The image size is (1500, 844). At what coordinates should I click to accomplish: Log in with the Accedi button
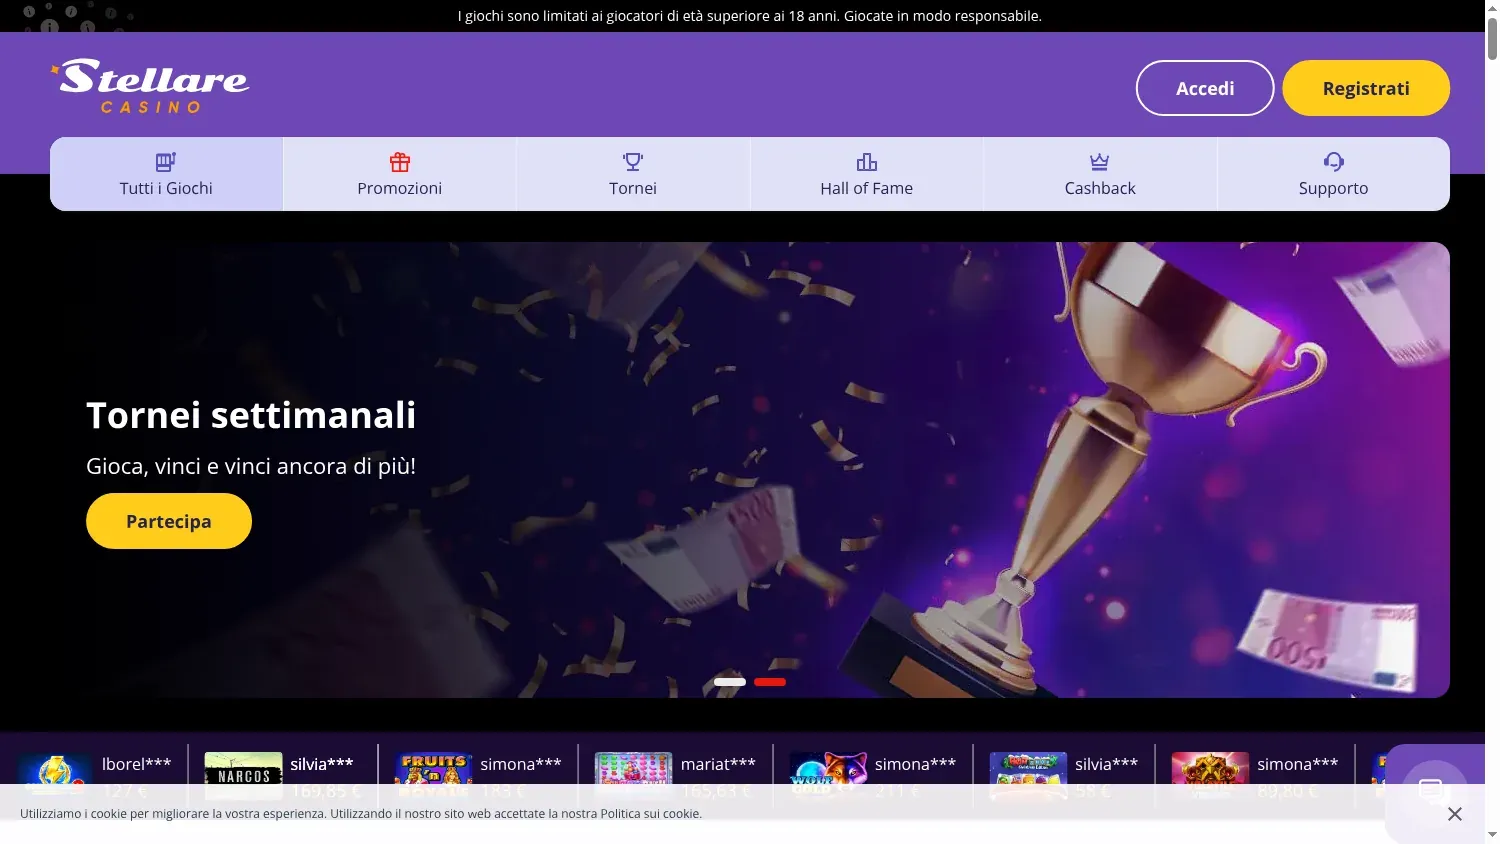click(x=1205, y=88)
